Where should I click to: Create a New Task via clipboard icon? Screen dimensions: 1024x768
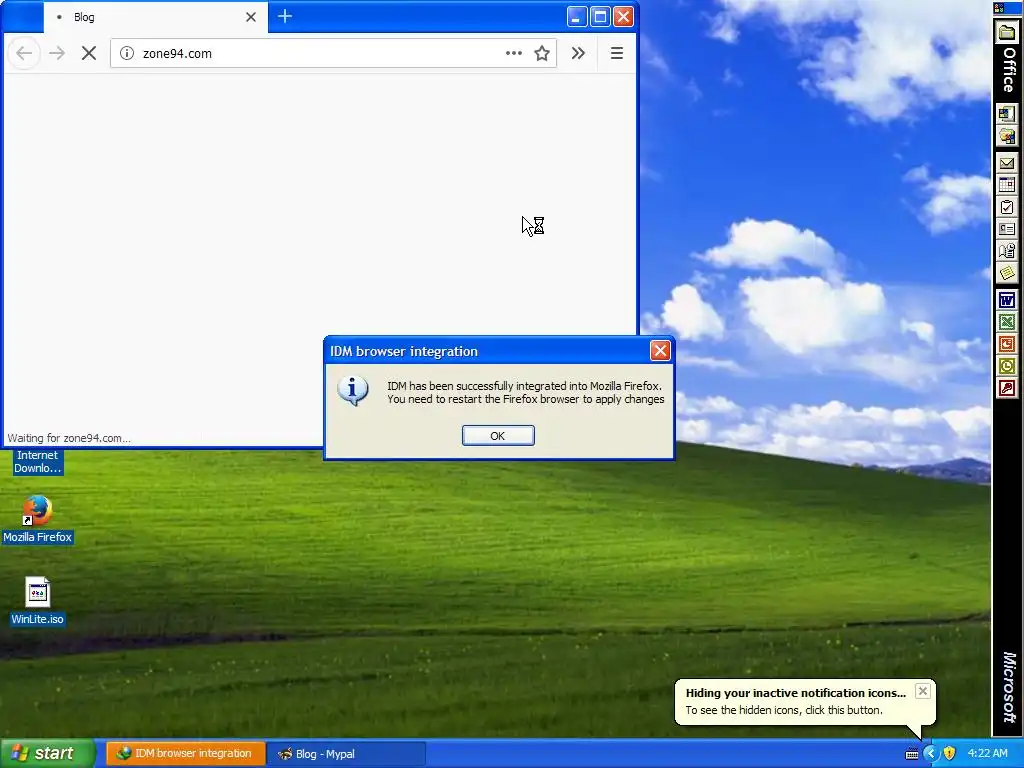(x=1007, y=207)
